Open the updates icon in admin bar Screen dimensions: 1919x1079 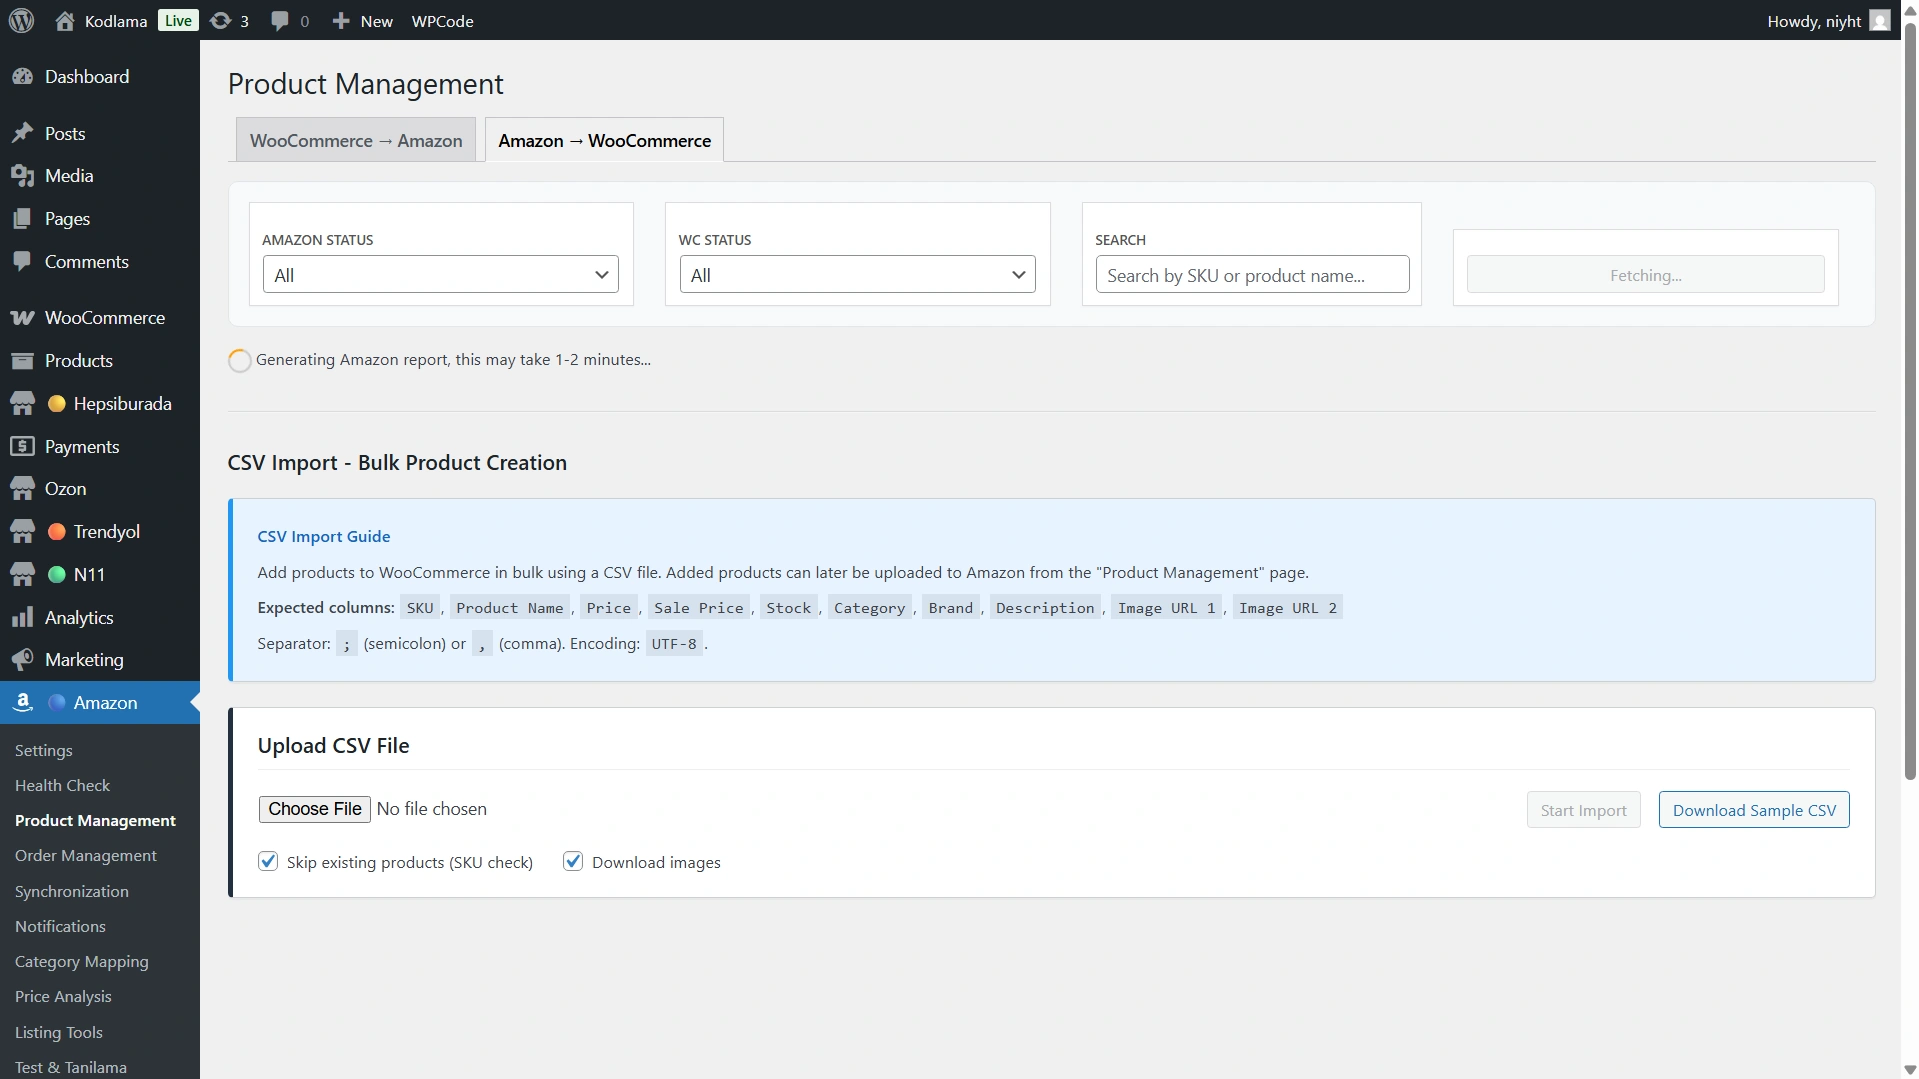pyautogui.click(x=221, y=20)
